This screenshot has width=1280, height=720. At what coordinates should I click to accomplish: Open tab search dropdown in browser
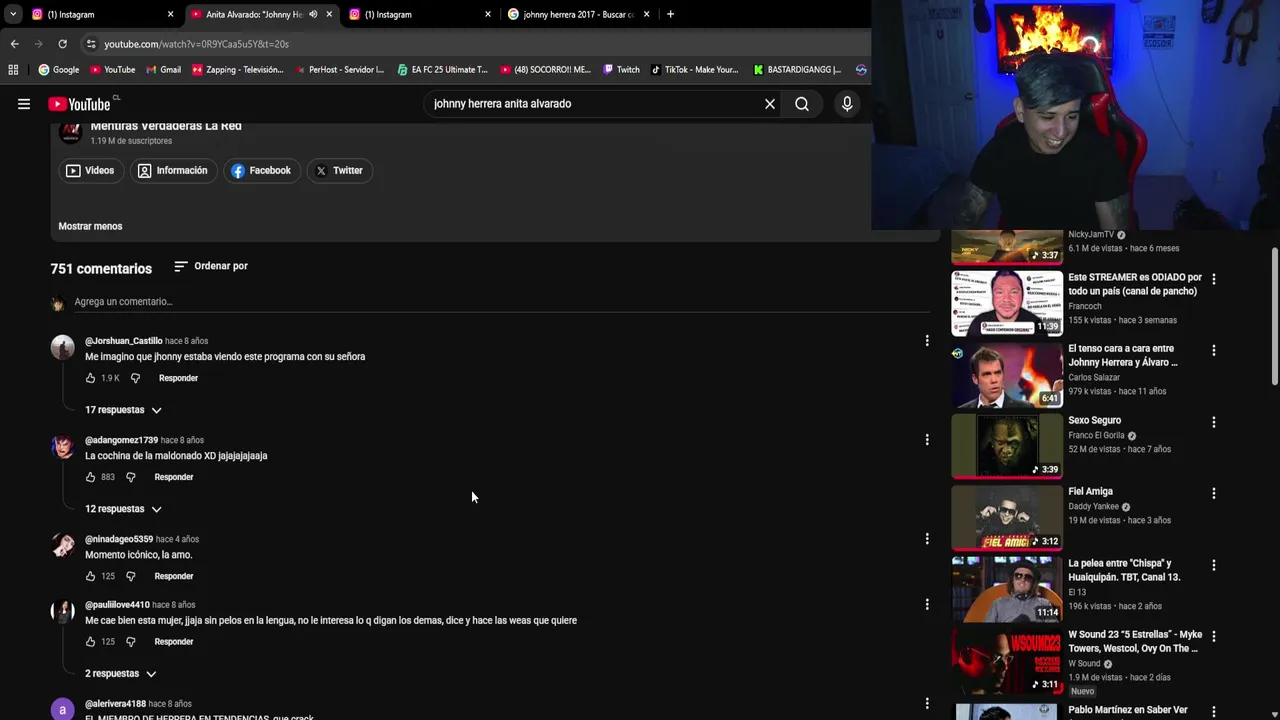point(13,14)
